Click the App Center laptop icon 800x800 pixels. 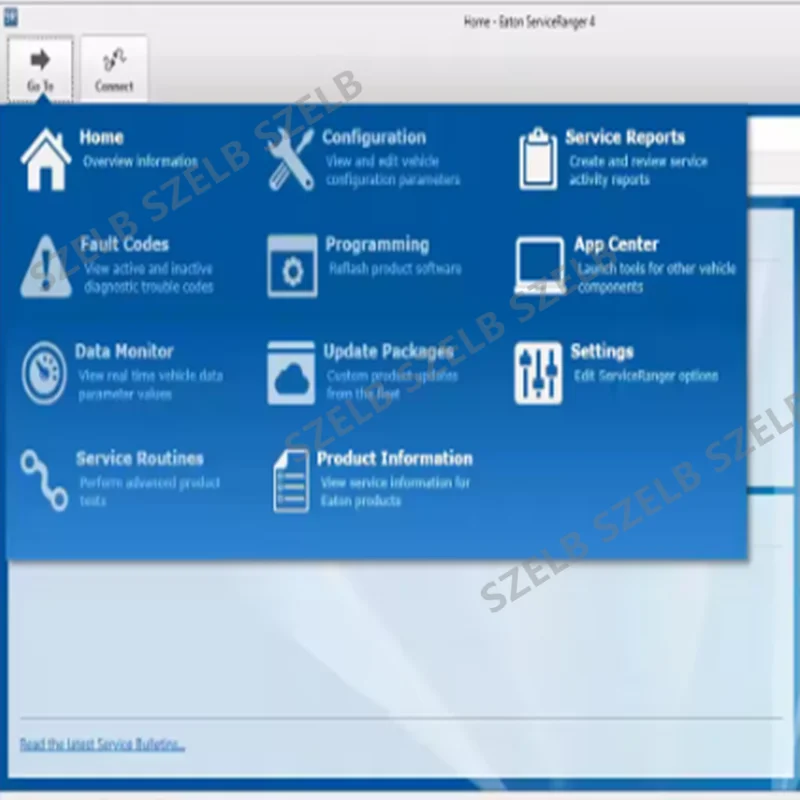pyautogui.click(x=540, y=266)
